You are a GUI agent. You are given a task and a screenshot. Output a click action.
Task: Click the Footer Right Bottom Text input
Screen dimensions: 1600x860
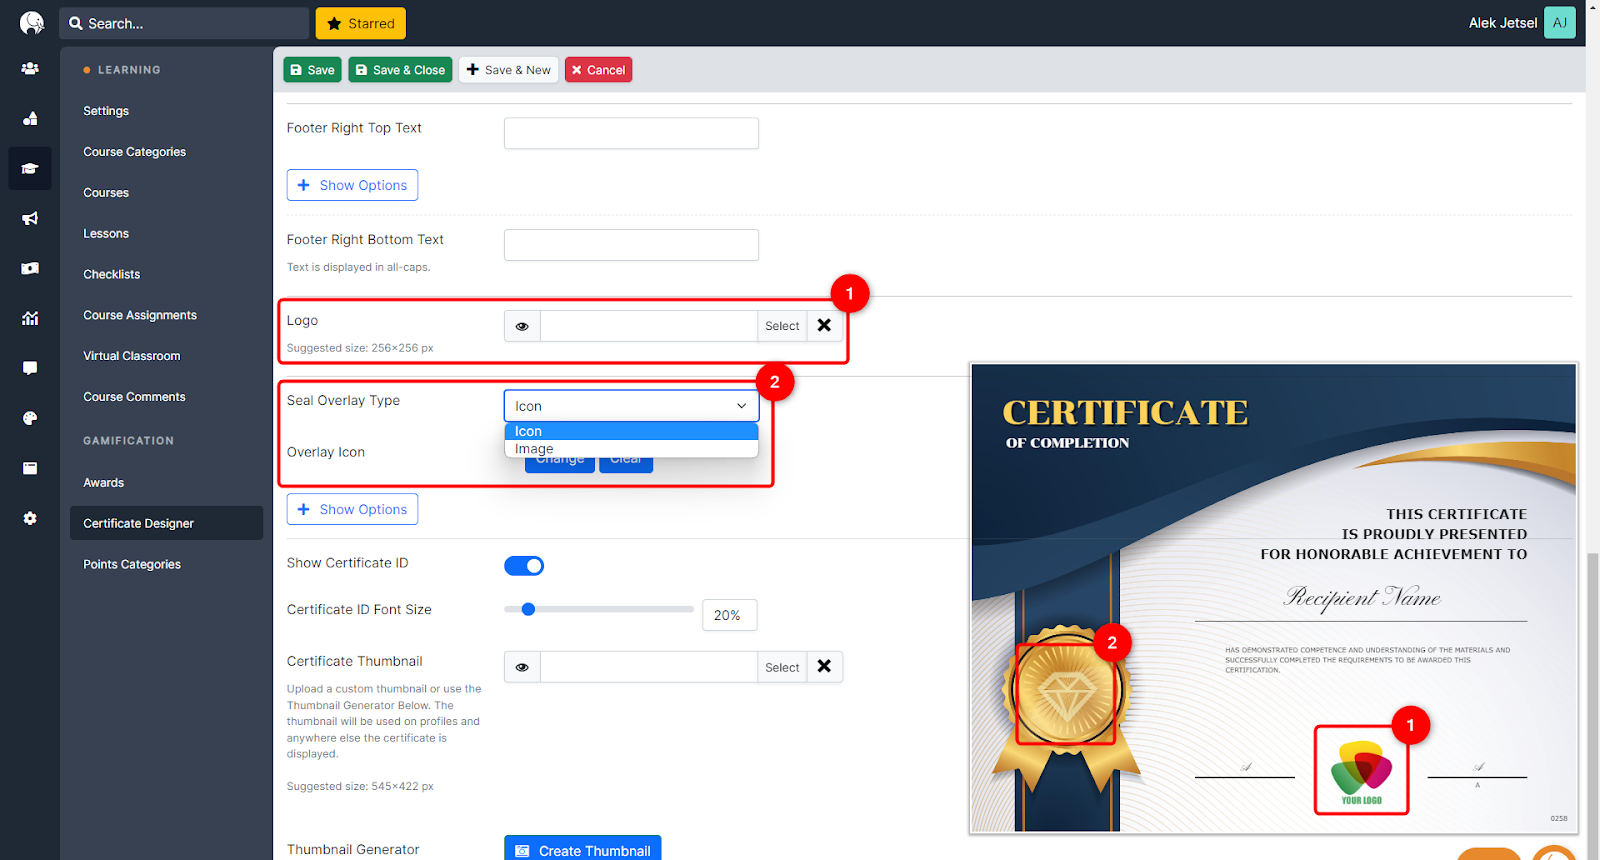click(631, 245)
